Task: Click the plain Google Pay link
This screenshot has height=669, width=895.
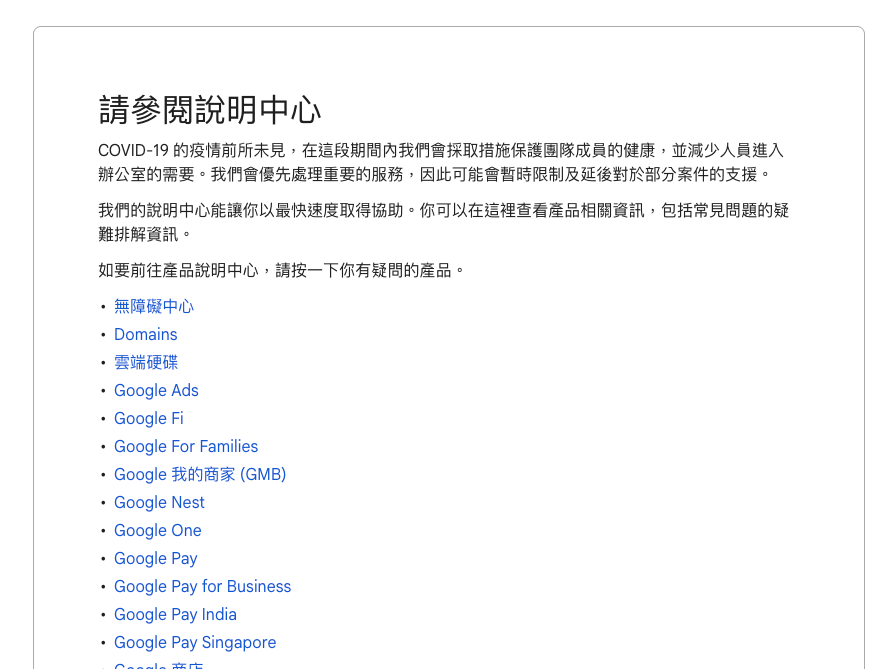Action: coord(155,558)
